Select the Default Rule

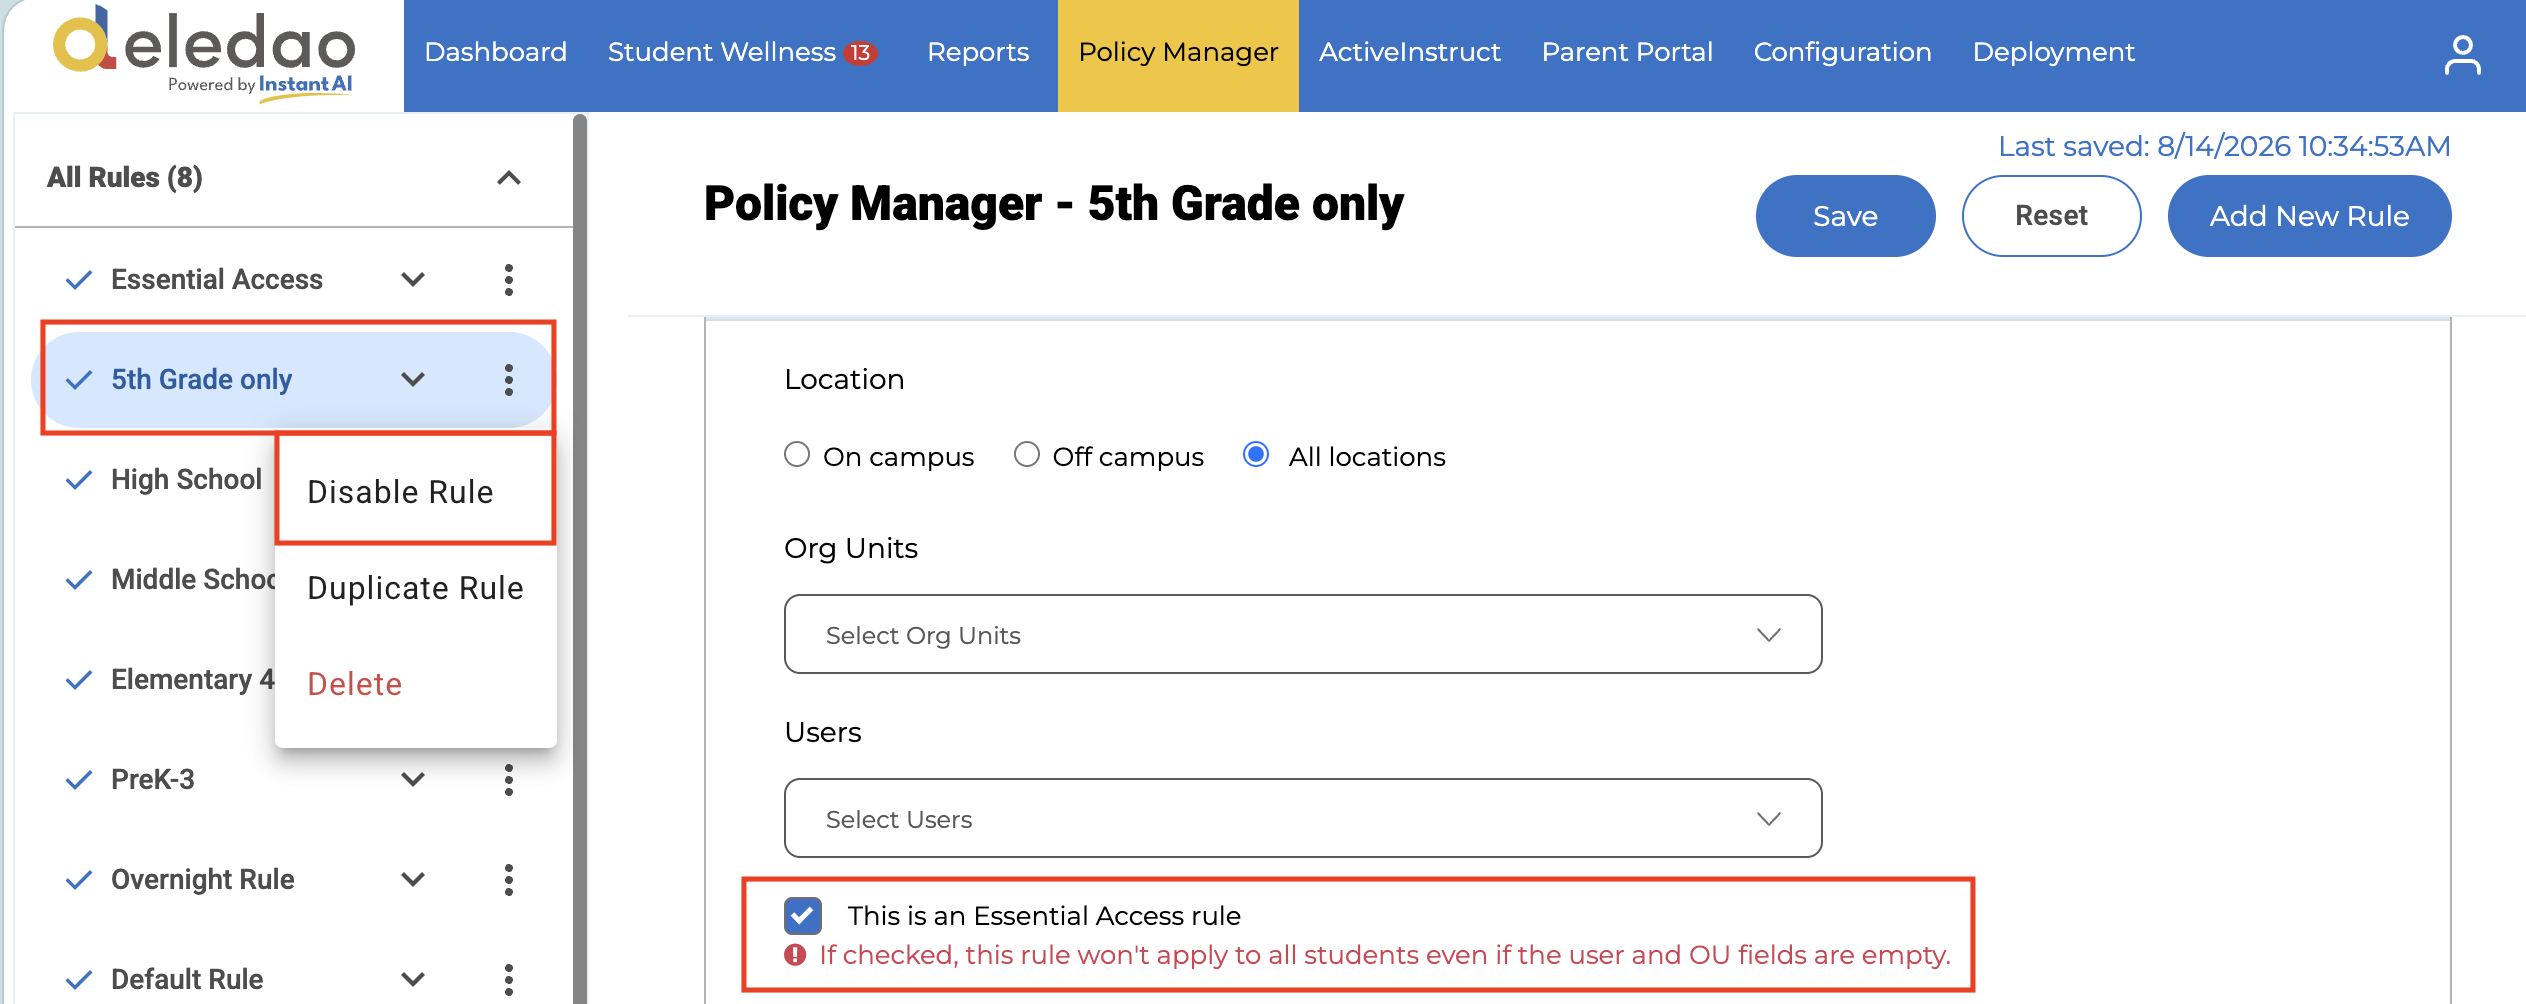pyautogui.click(x=187, y=980)
